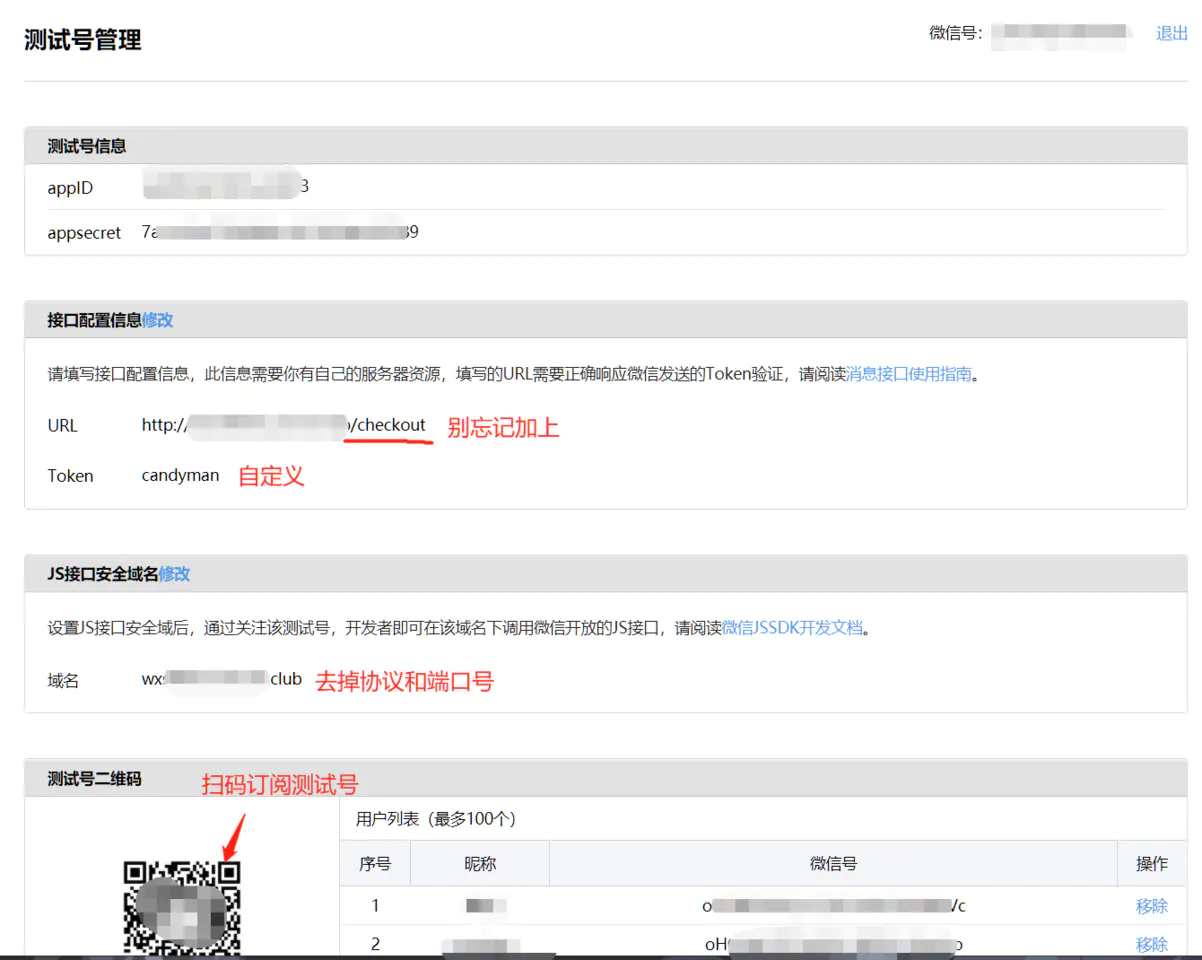Click the appID label

point(70,188)
